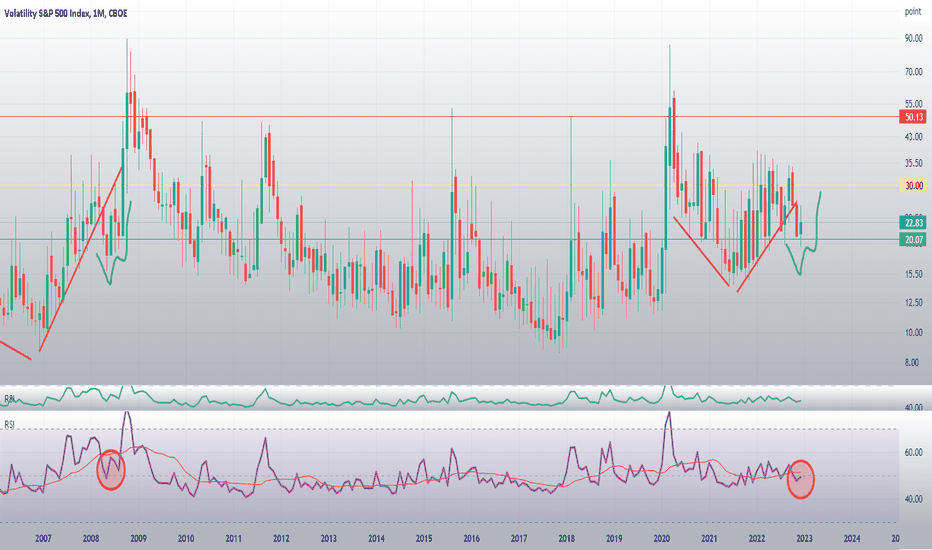This screenshot has width=932, height=550.
Task: Select the 50.13 red price label
Action: coord(914,117)
